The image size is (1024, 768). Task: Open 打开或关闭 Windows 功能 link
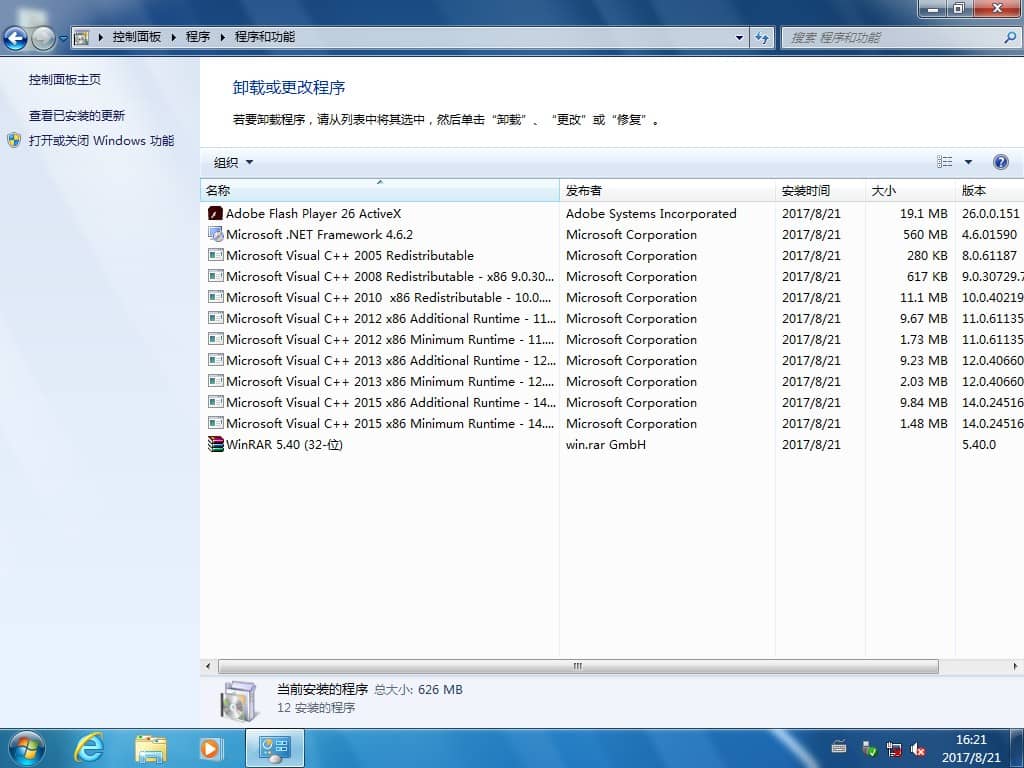(101, 141)
